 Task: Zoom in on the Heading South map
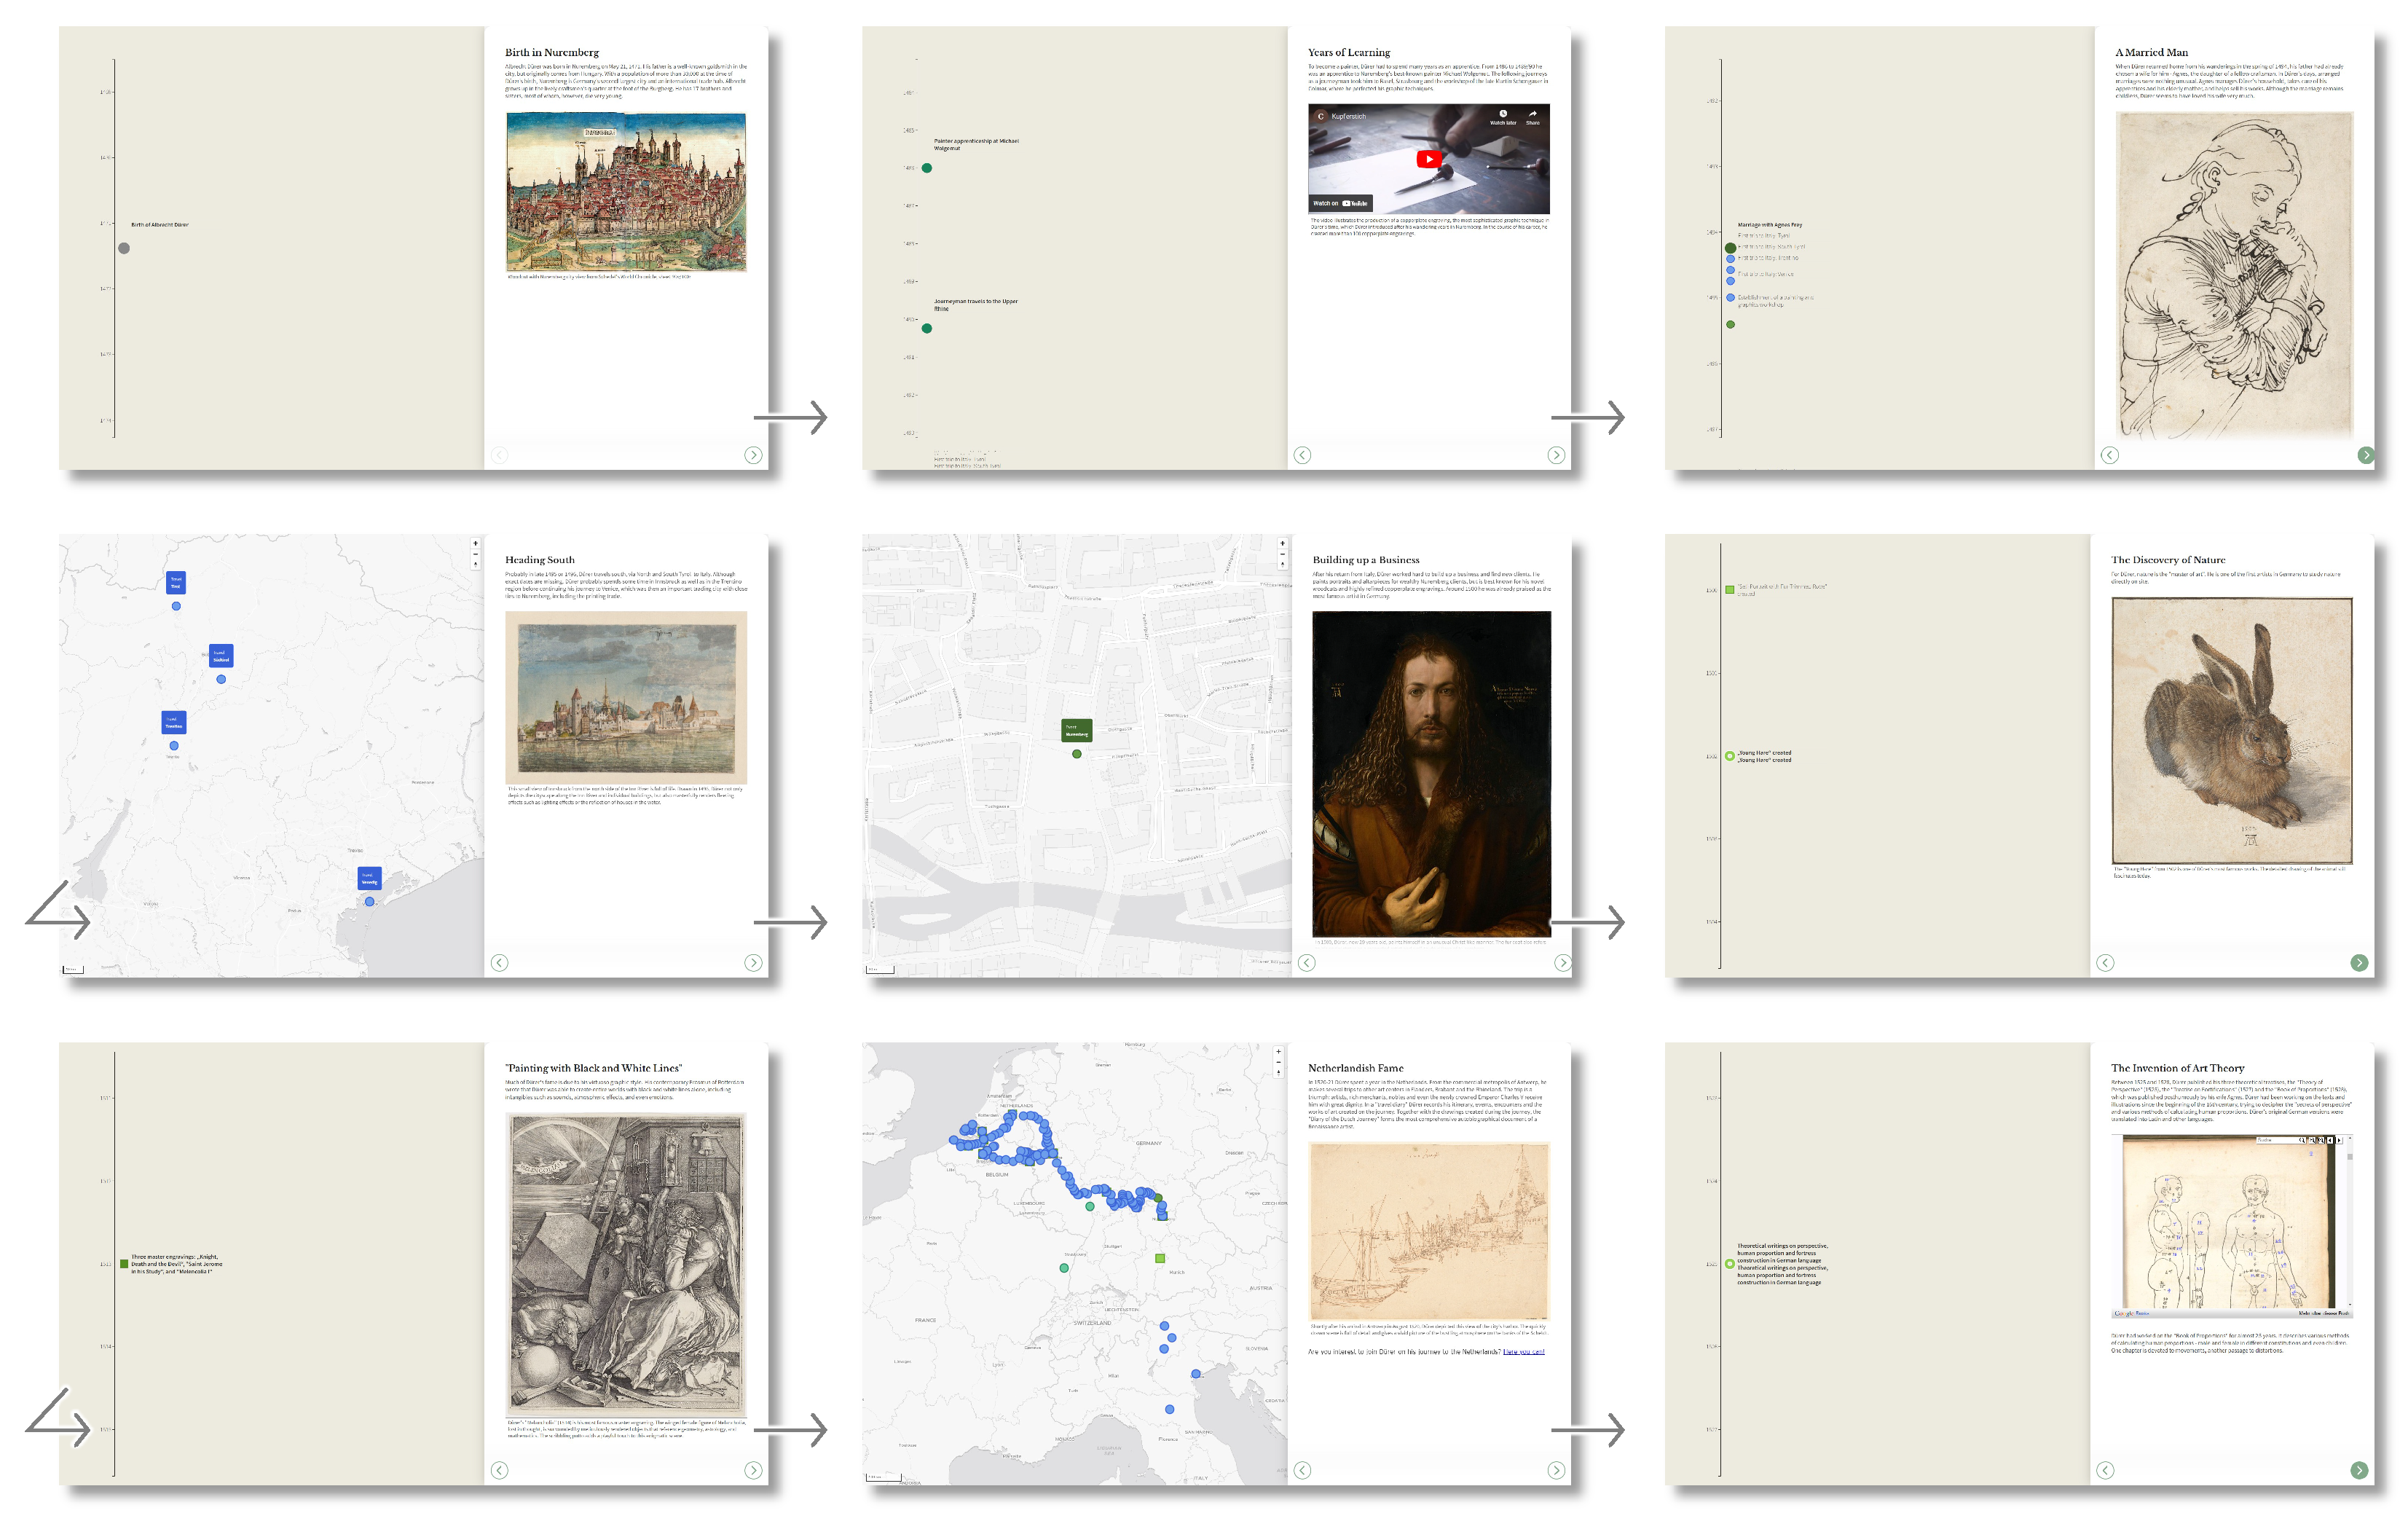point(476,543)
